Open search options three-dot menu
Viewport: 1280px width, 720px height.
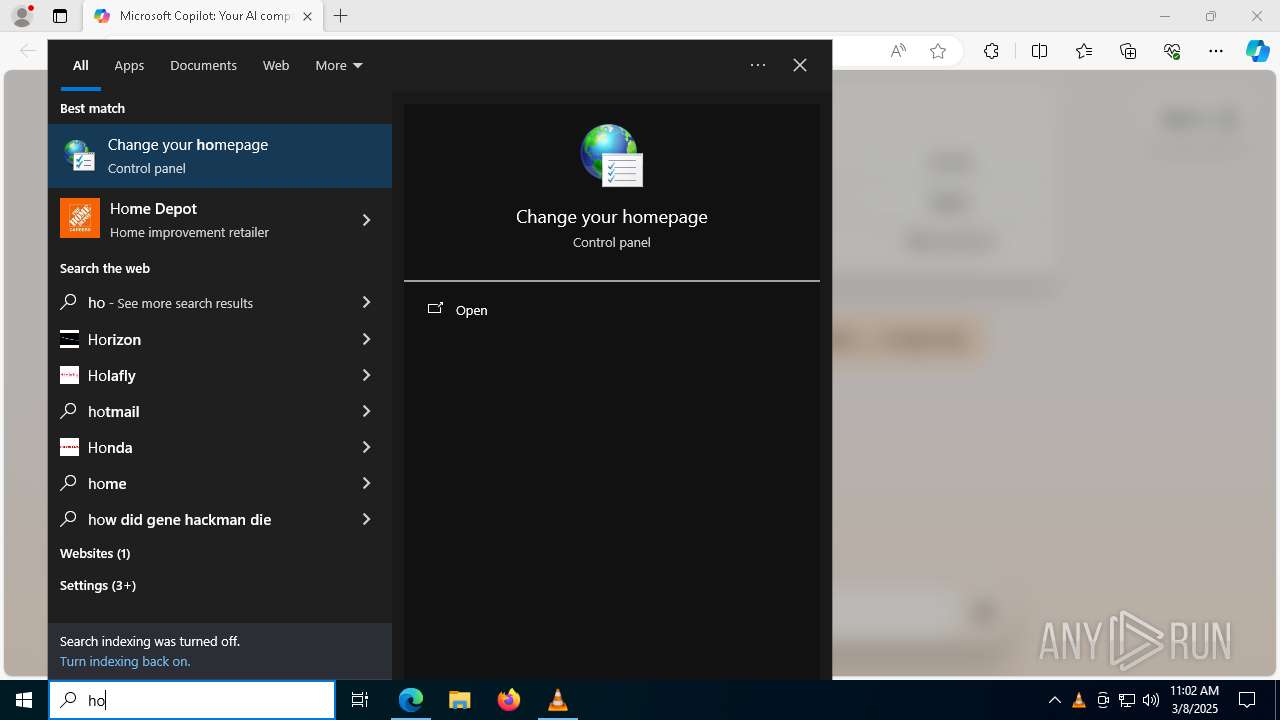pos(758,65)
